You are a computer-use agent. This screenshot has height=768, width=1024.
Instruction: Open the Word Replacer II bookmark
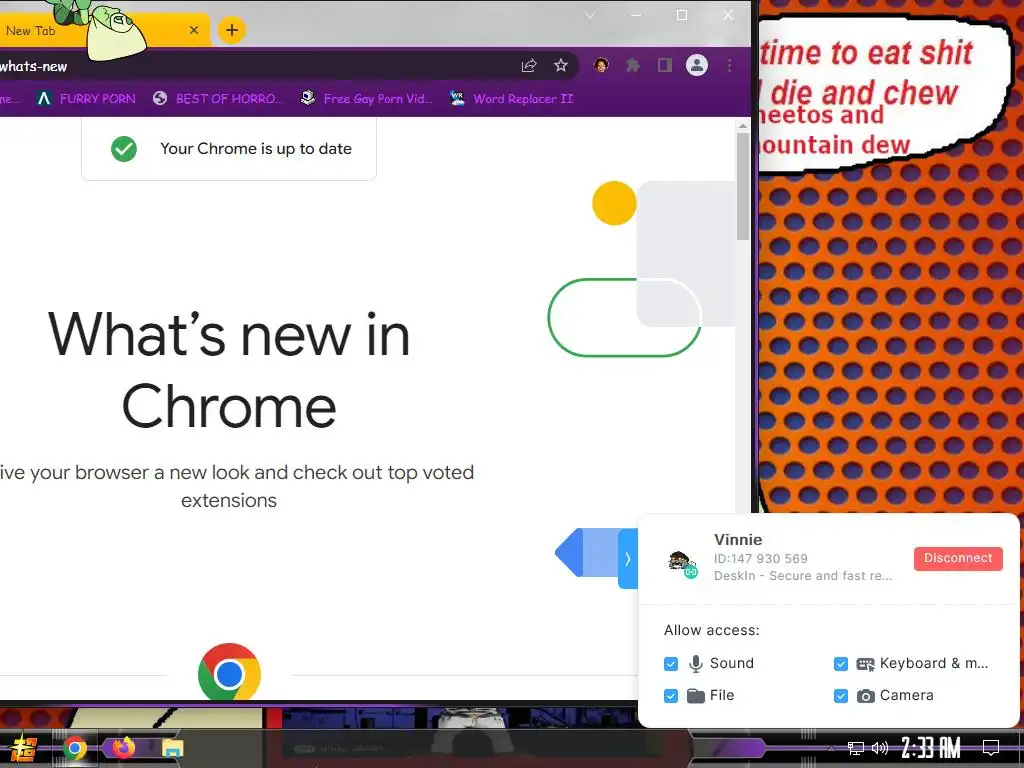click(511, 99)
